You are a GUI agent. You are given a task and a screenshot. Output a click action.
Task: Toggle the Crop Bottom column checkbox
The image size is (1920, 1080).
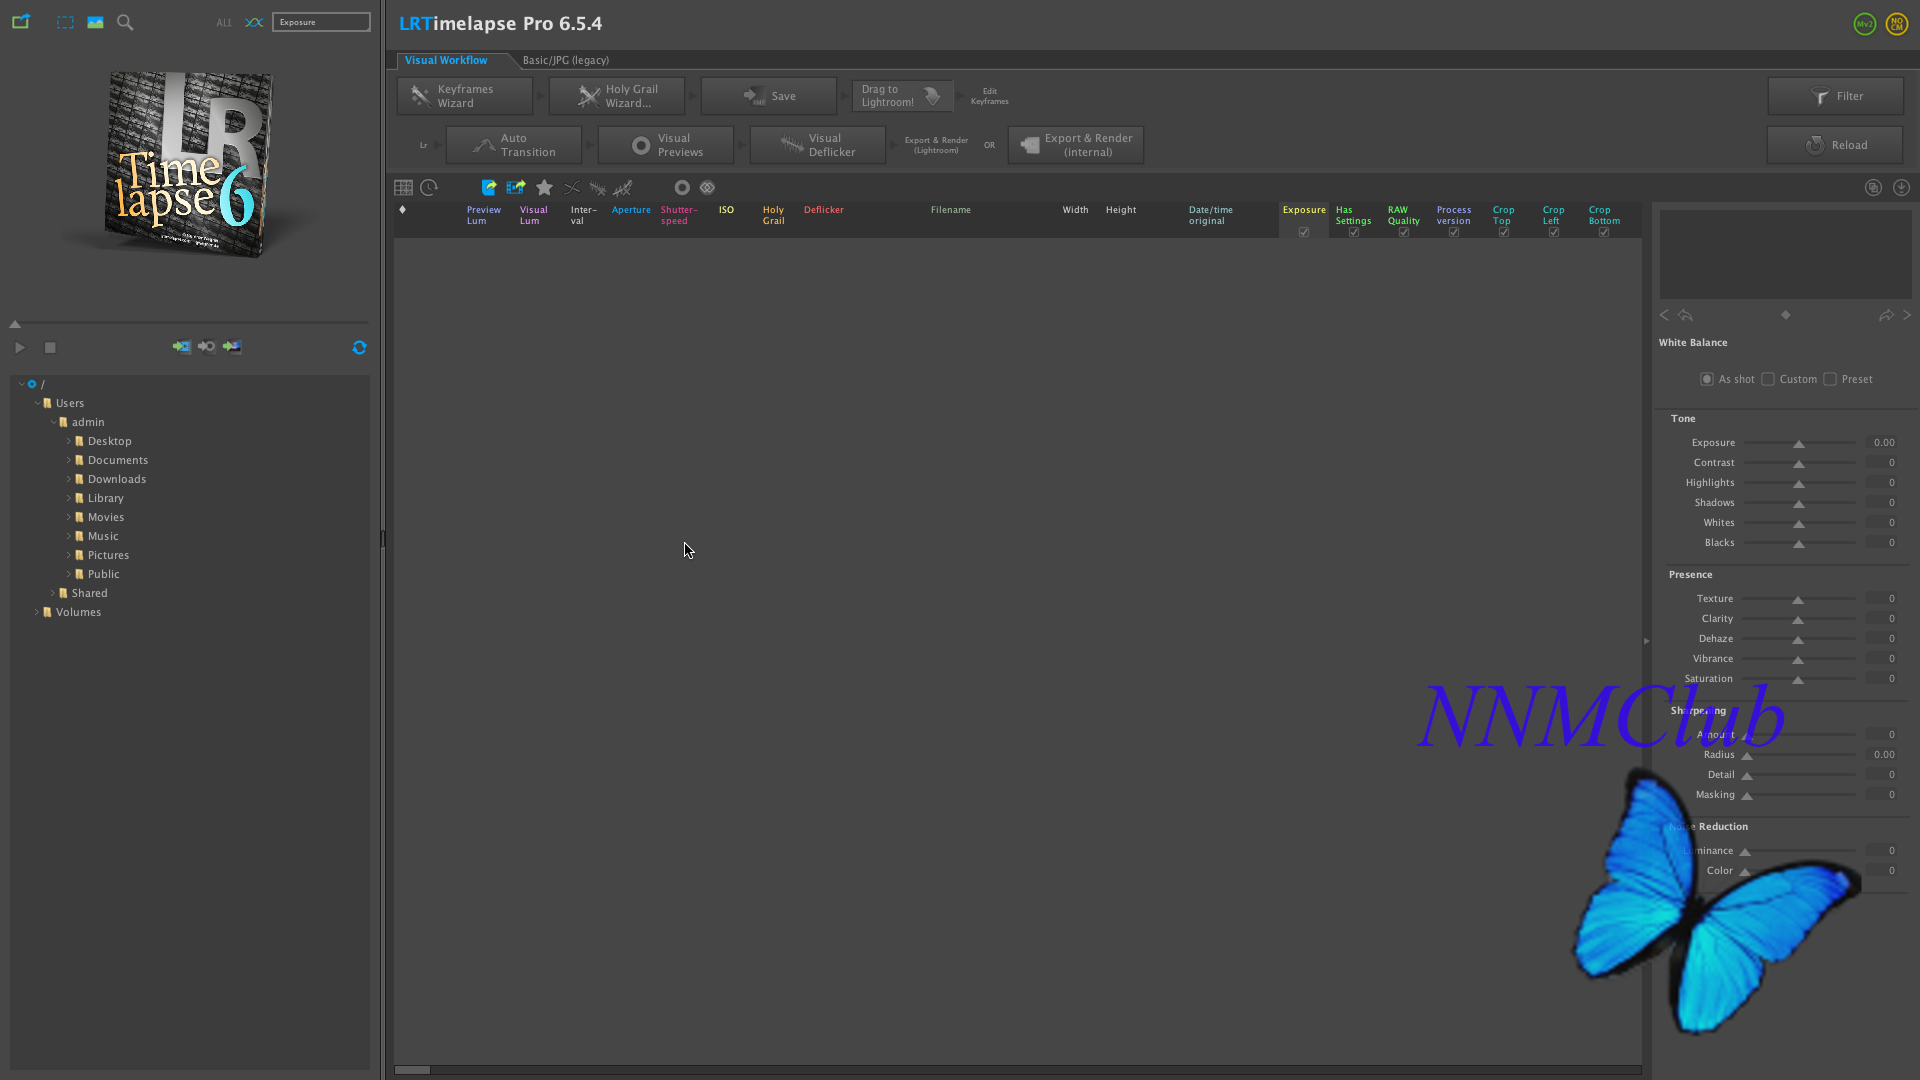pos(1604,232)
